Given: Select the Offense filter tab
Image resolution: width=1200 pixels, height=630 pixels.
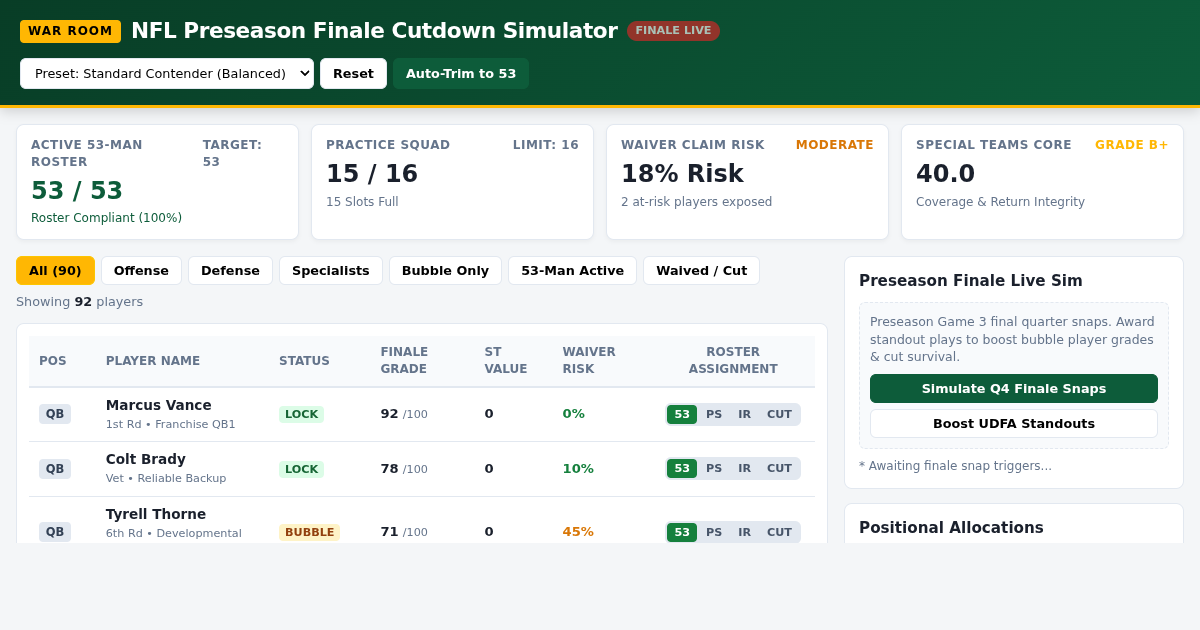Looking at the screenshot, I should 141,270.
